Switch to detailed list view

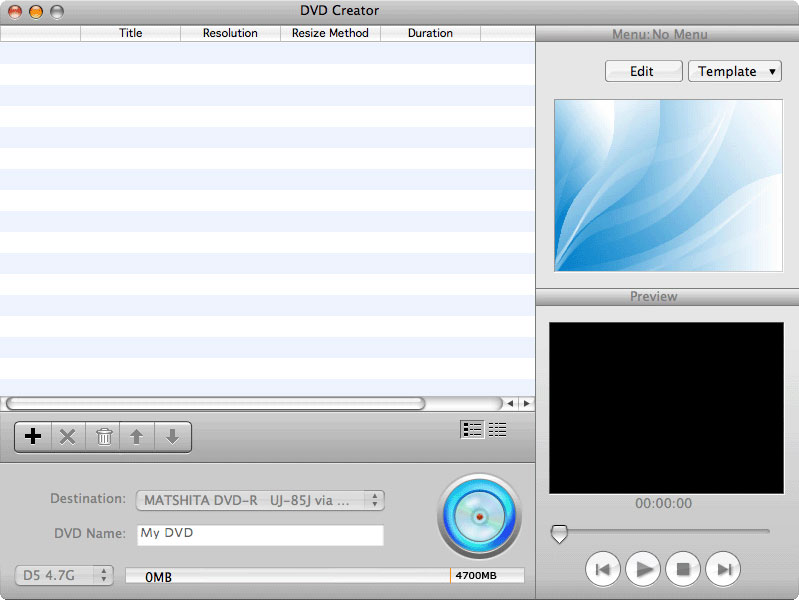pos(472,429)
